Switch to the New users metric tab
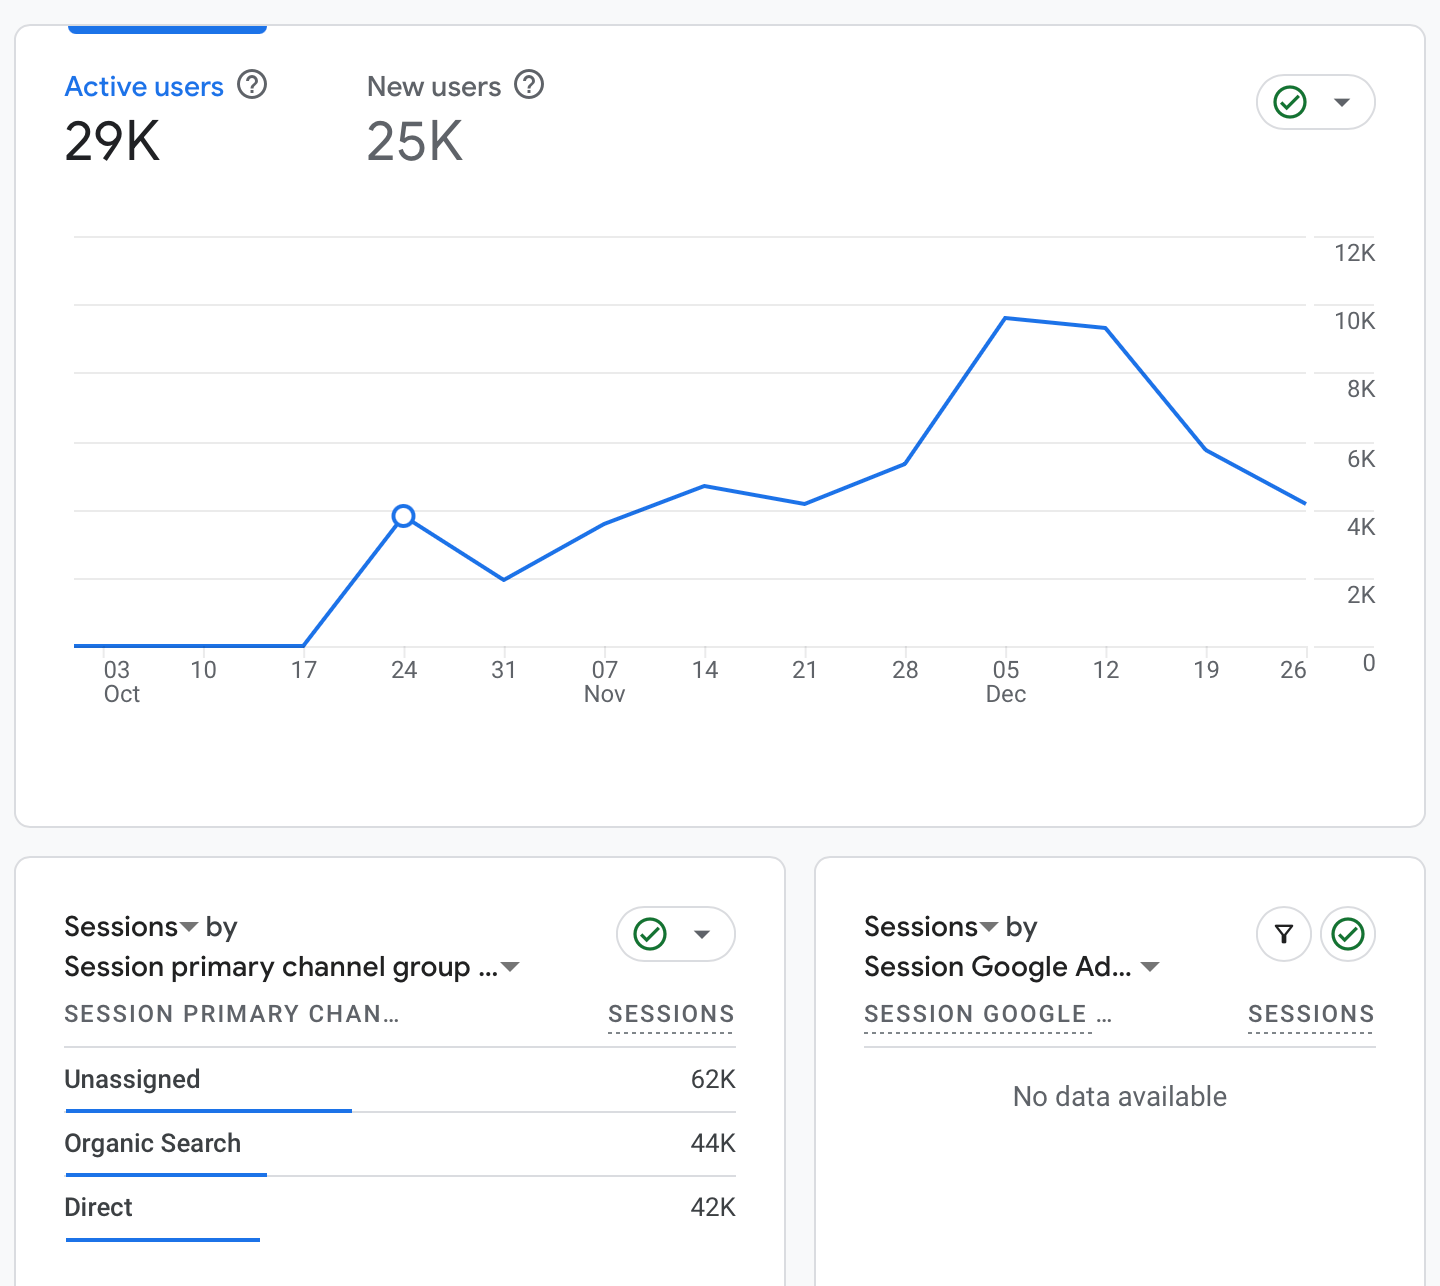The height and width of the screenshot is (1286, 1440). coord(434,87)
